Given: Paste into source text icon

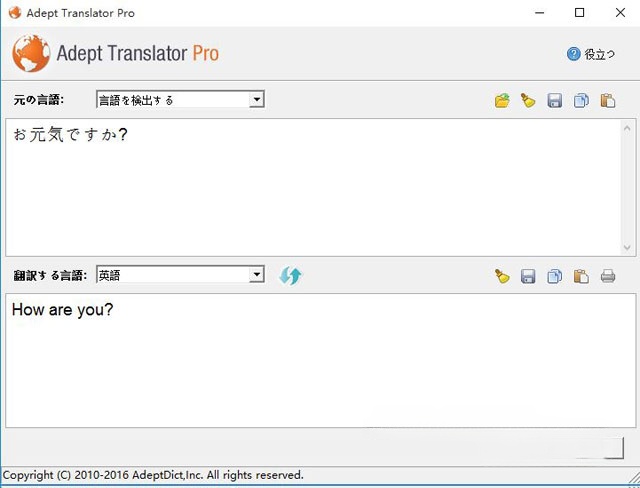Looking at the screenshot, I should tap(607, 100).
